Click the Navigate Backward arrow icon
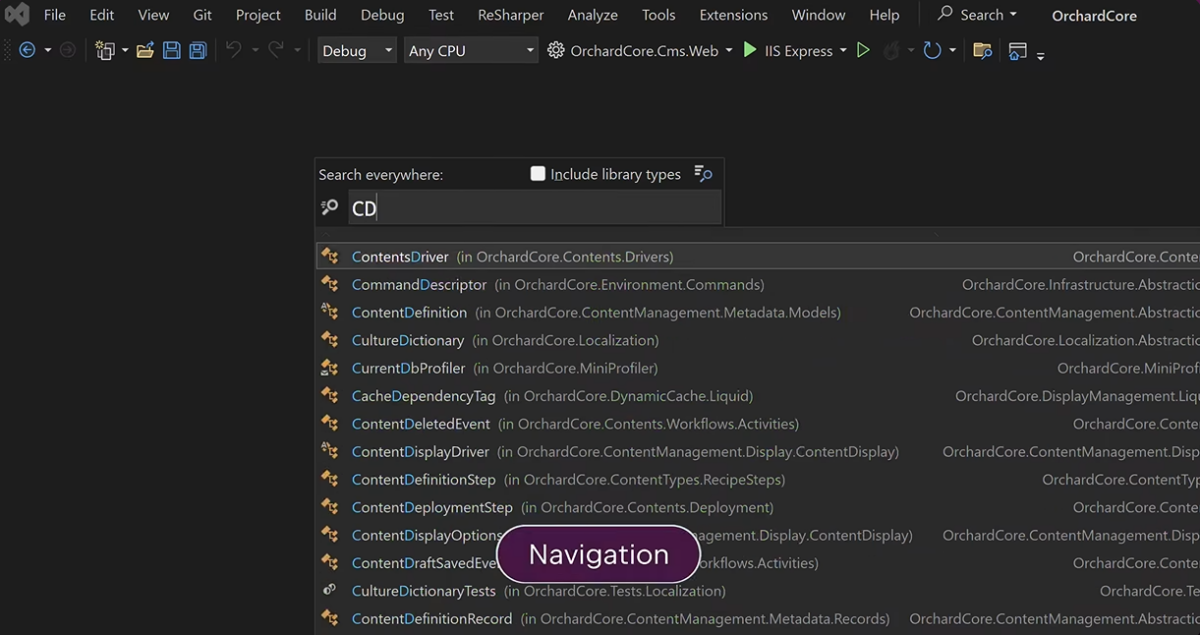1200x635 pixels. tap(27, 50)
